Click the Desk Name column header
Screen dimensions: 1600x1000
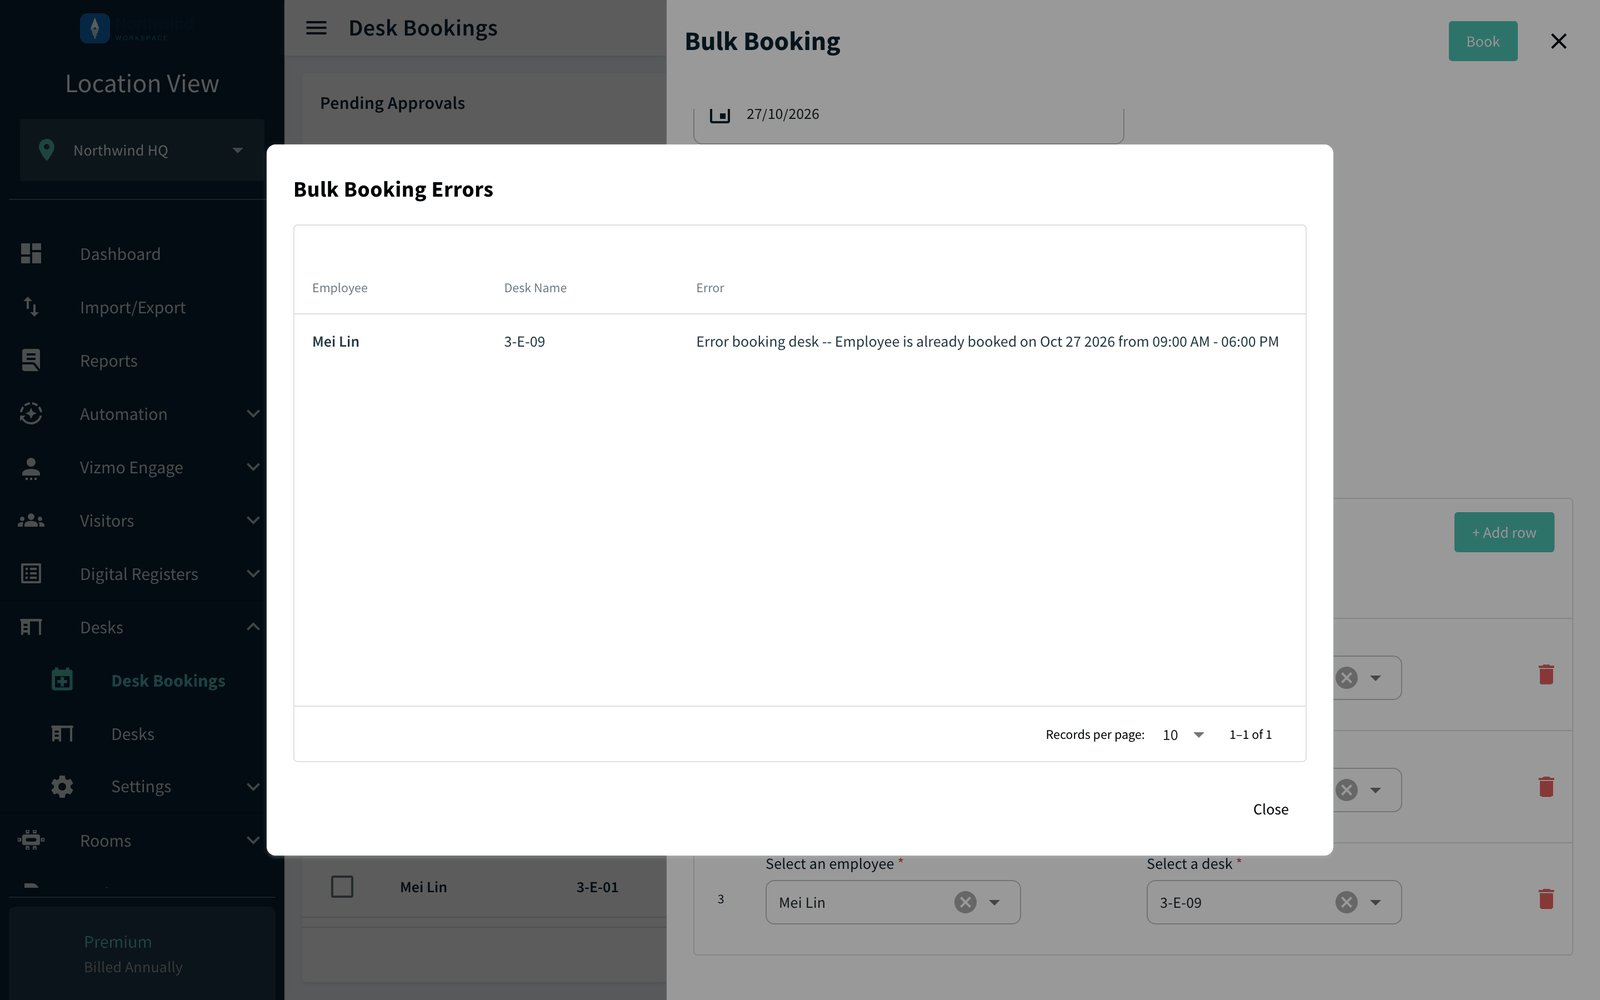click(535, 288)
